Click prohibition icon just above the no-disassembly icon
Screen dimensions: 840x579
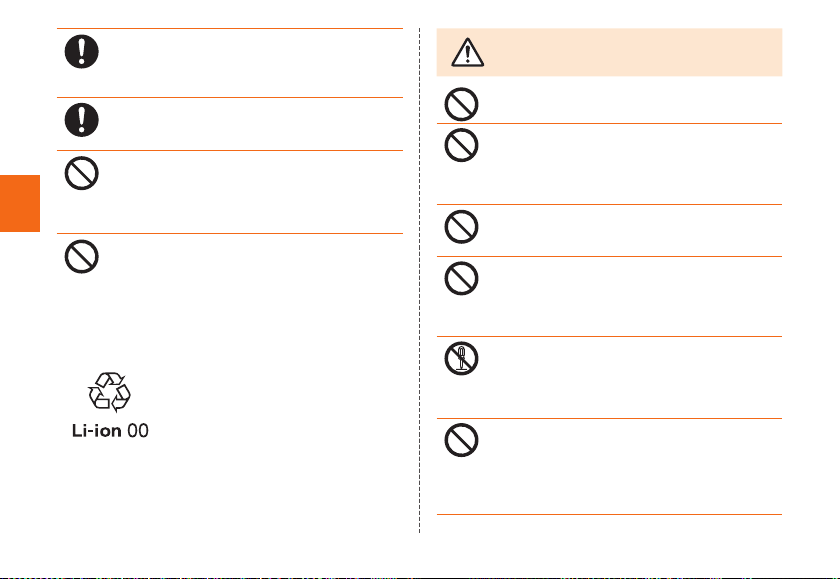(x=461, y=278)
